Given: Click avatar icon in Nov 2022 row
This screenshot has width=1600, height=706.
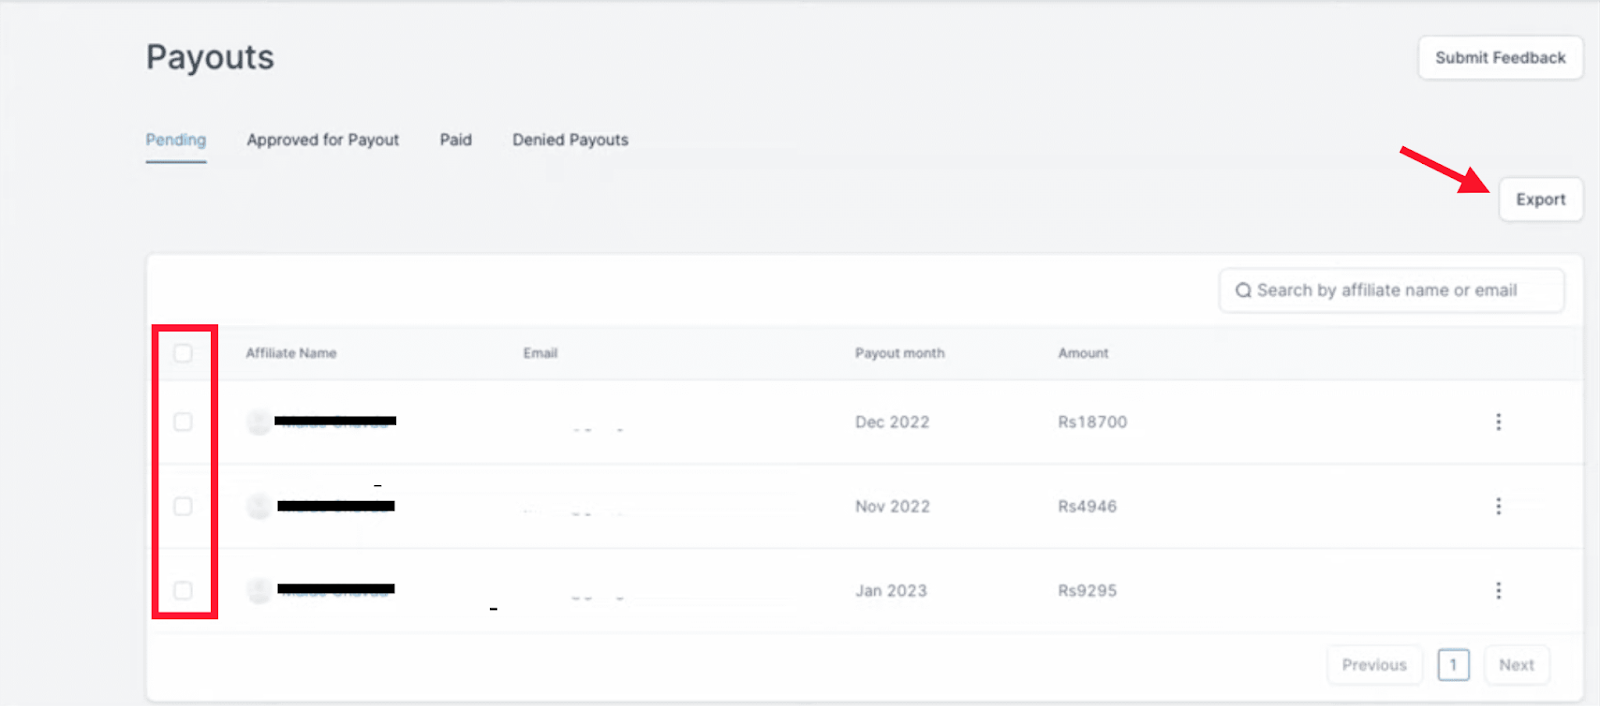Looking at the screenshot, I should [x=259, y=506].
